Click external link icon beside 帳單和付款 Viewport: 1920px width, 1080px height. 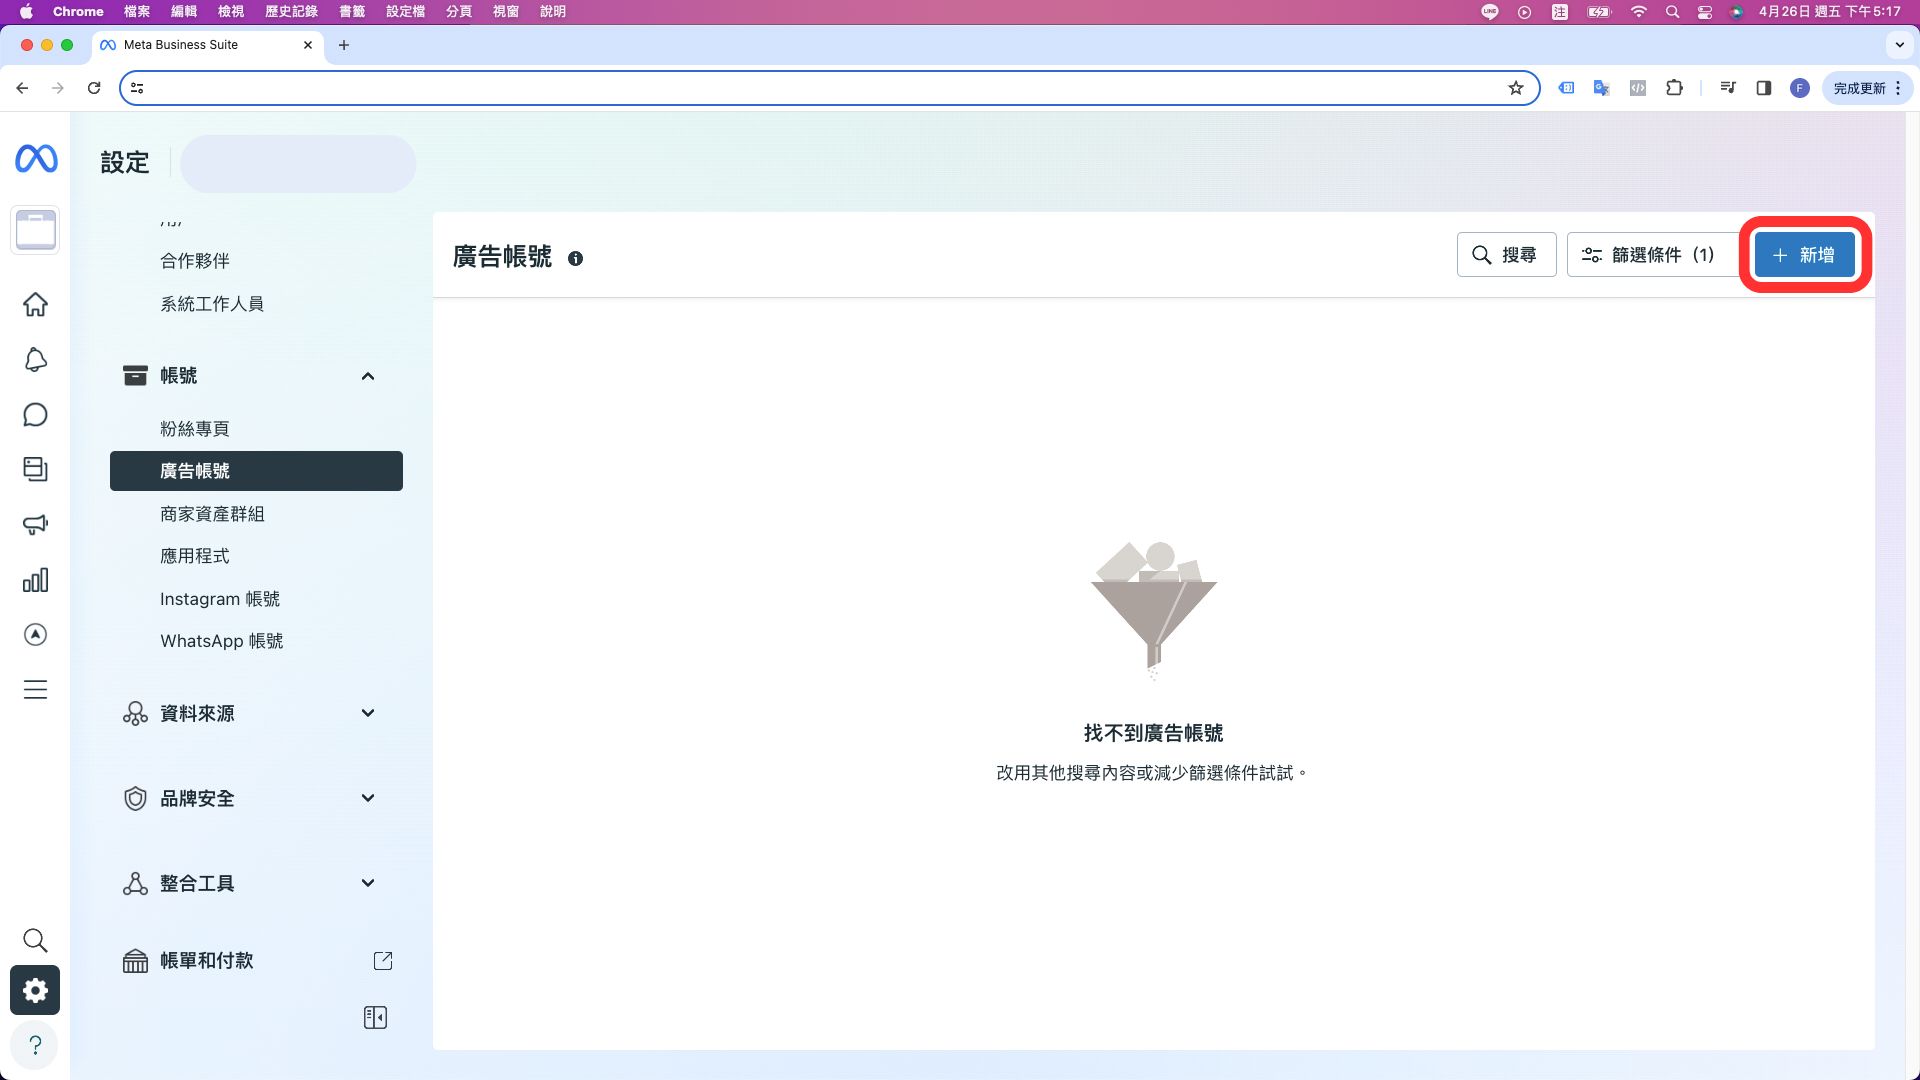pos(383,961)
